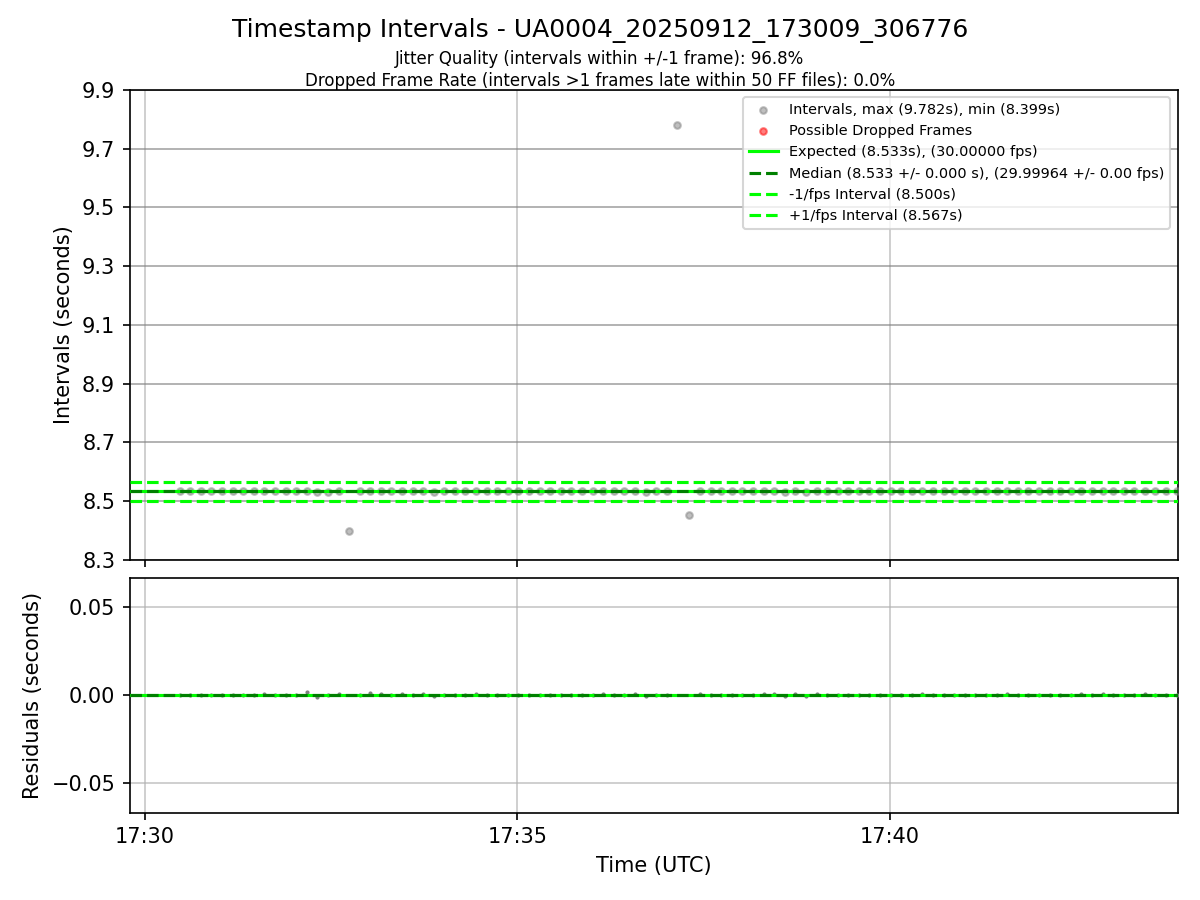The width and height of the screenshot is (1200, 900).
Task: Click the 17:30 x-axis tick label
Action: click(x=145, y=835)
